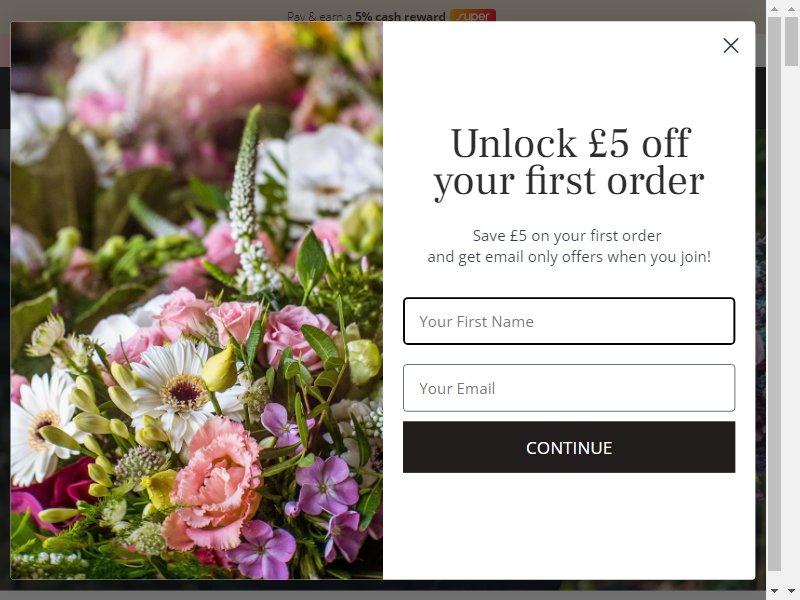Close the £5 off popup
The image size is (800, 600).
[x=731, y=46]
